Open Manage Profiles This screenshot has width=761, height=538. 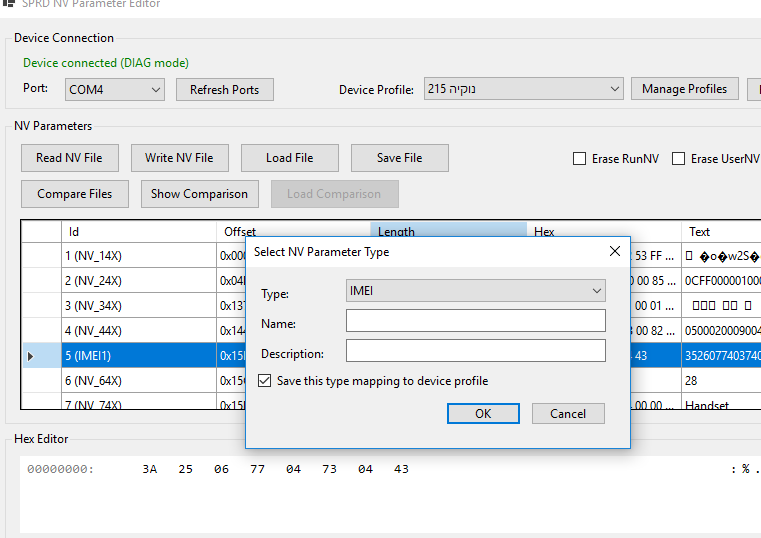coord(684,89)
